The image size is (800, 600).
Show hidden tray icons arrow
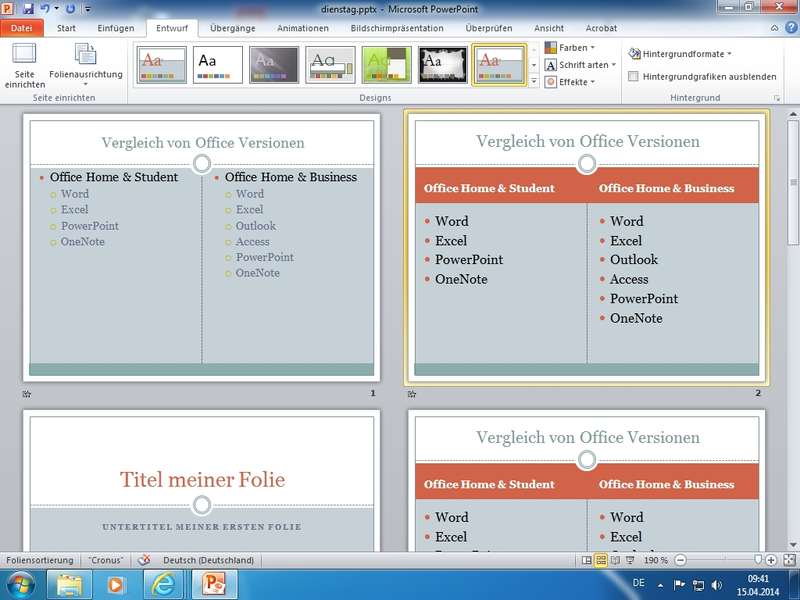(661, 586)
